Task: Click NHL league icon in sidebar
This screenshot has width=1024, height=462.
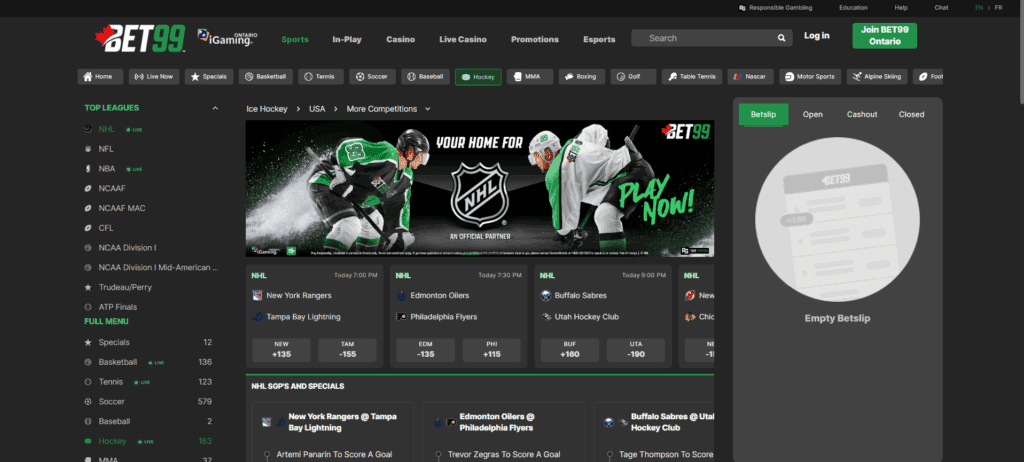Action: (x=88, y=129)
